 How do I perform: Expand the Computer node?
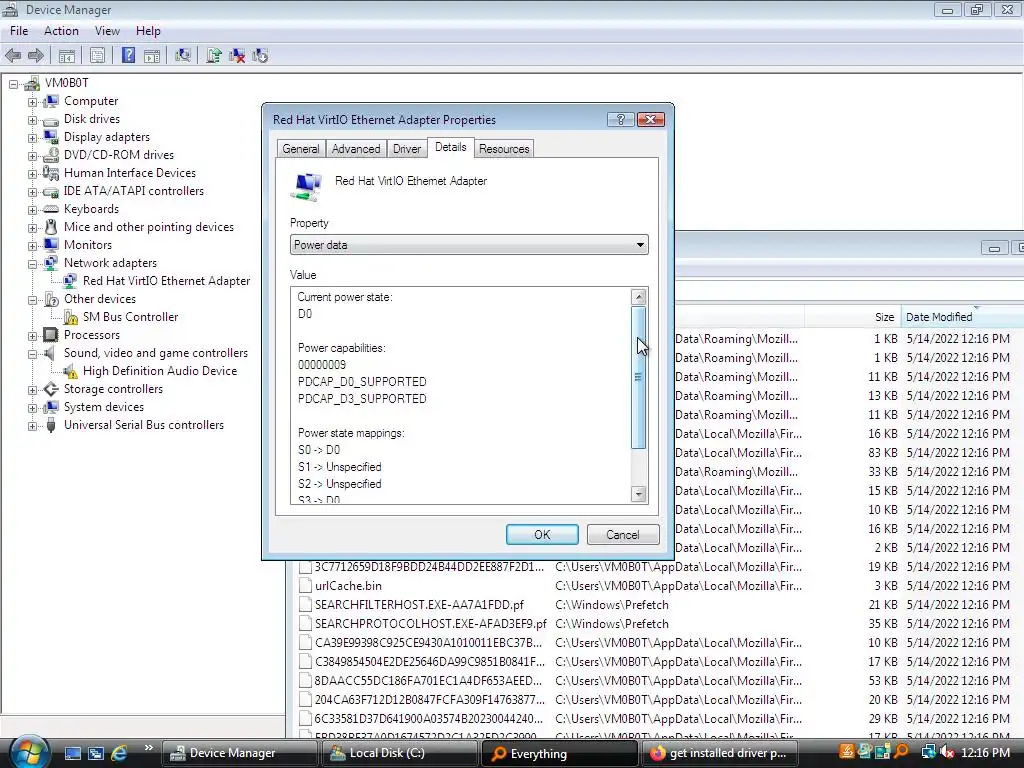click(x=32, y=102)
